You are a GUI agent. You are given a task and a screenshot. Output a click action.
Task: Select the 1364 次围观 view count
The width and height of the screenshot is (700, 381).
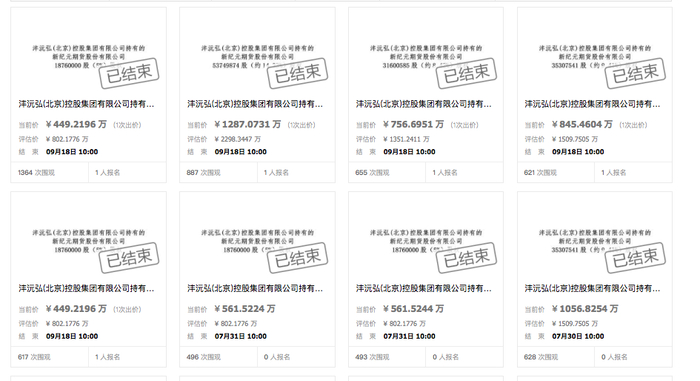(36, 172)
